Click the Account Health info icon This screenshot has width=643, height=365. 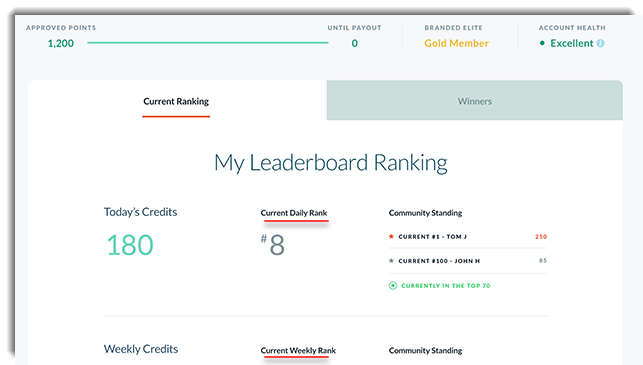tap(600, 43)
